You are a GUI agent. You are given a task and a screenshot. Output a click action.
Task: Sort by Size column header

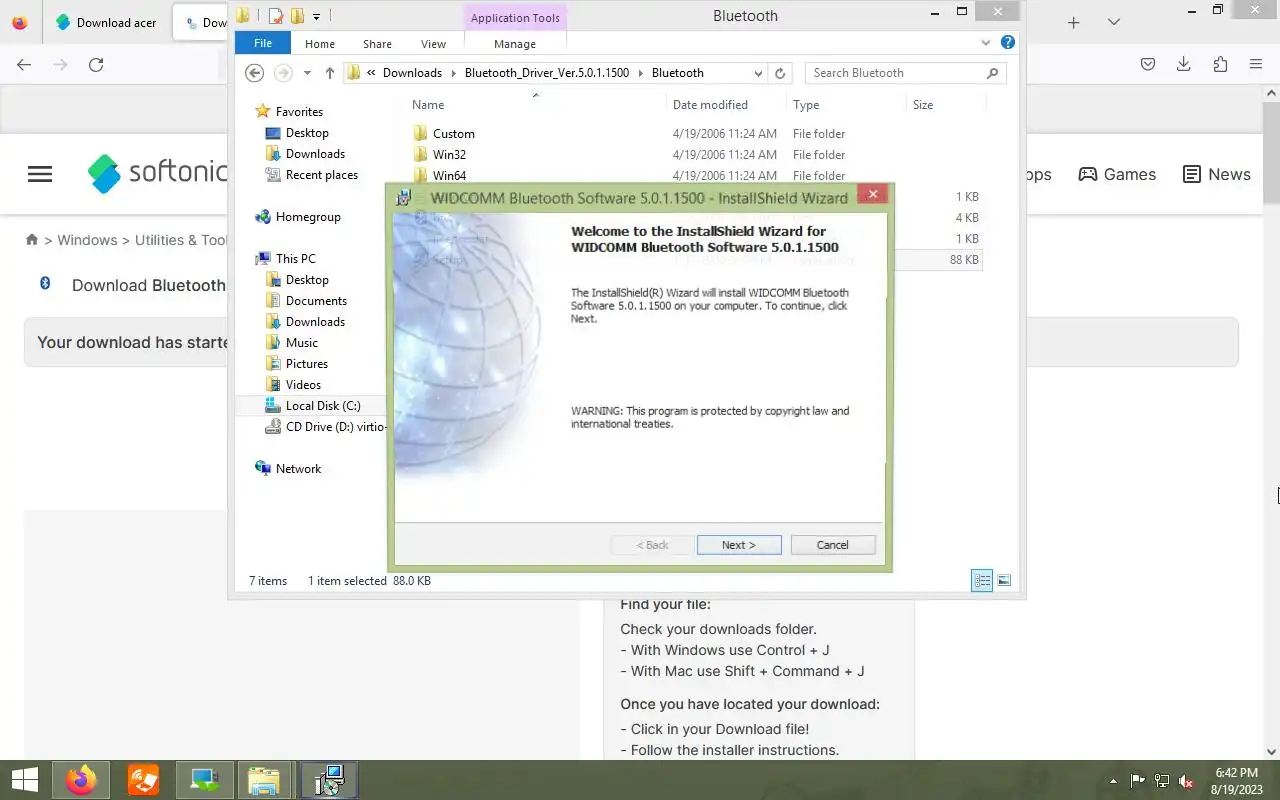point(923,105)
